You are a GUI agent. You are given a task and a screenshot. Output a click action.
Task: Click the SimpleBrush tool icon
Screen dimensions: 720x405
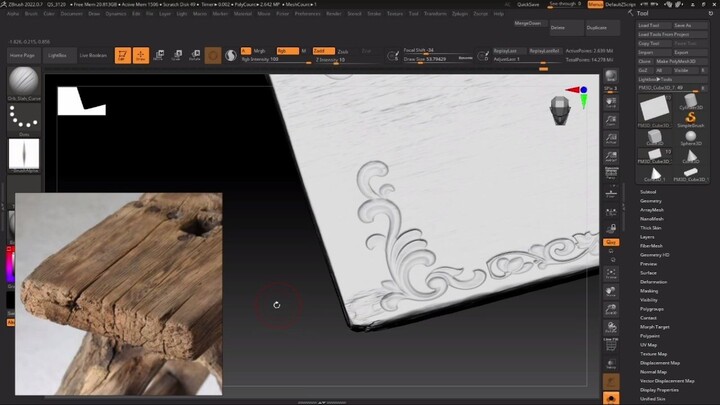[690, 119]
